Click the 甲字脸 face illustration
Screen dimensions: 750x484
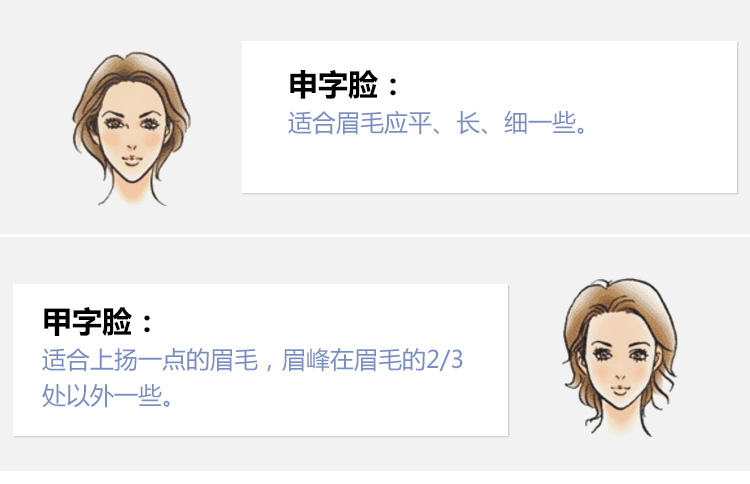(x=620, y=357)
